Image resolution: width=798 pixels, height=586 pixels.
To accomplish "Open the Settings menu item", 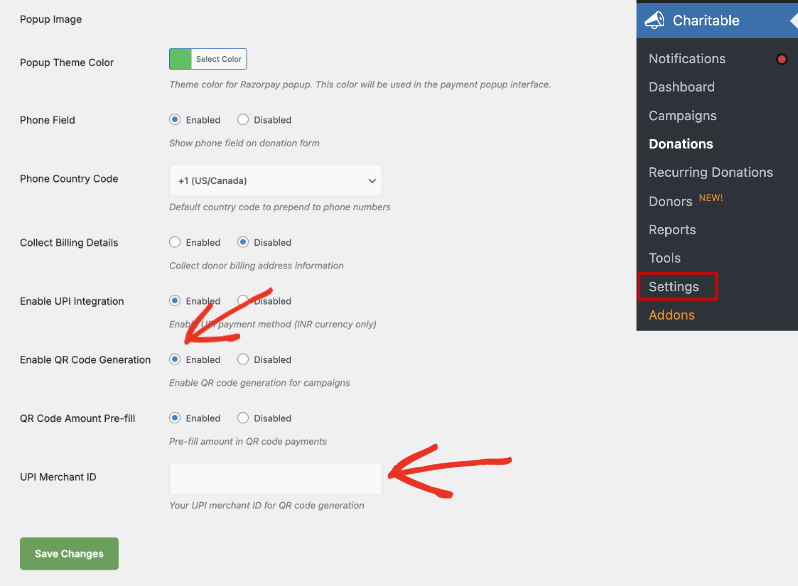I will 674,287.
